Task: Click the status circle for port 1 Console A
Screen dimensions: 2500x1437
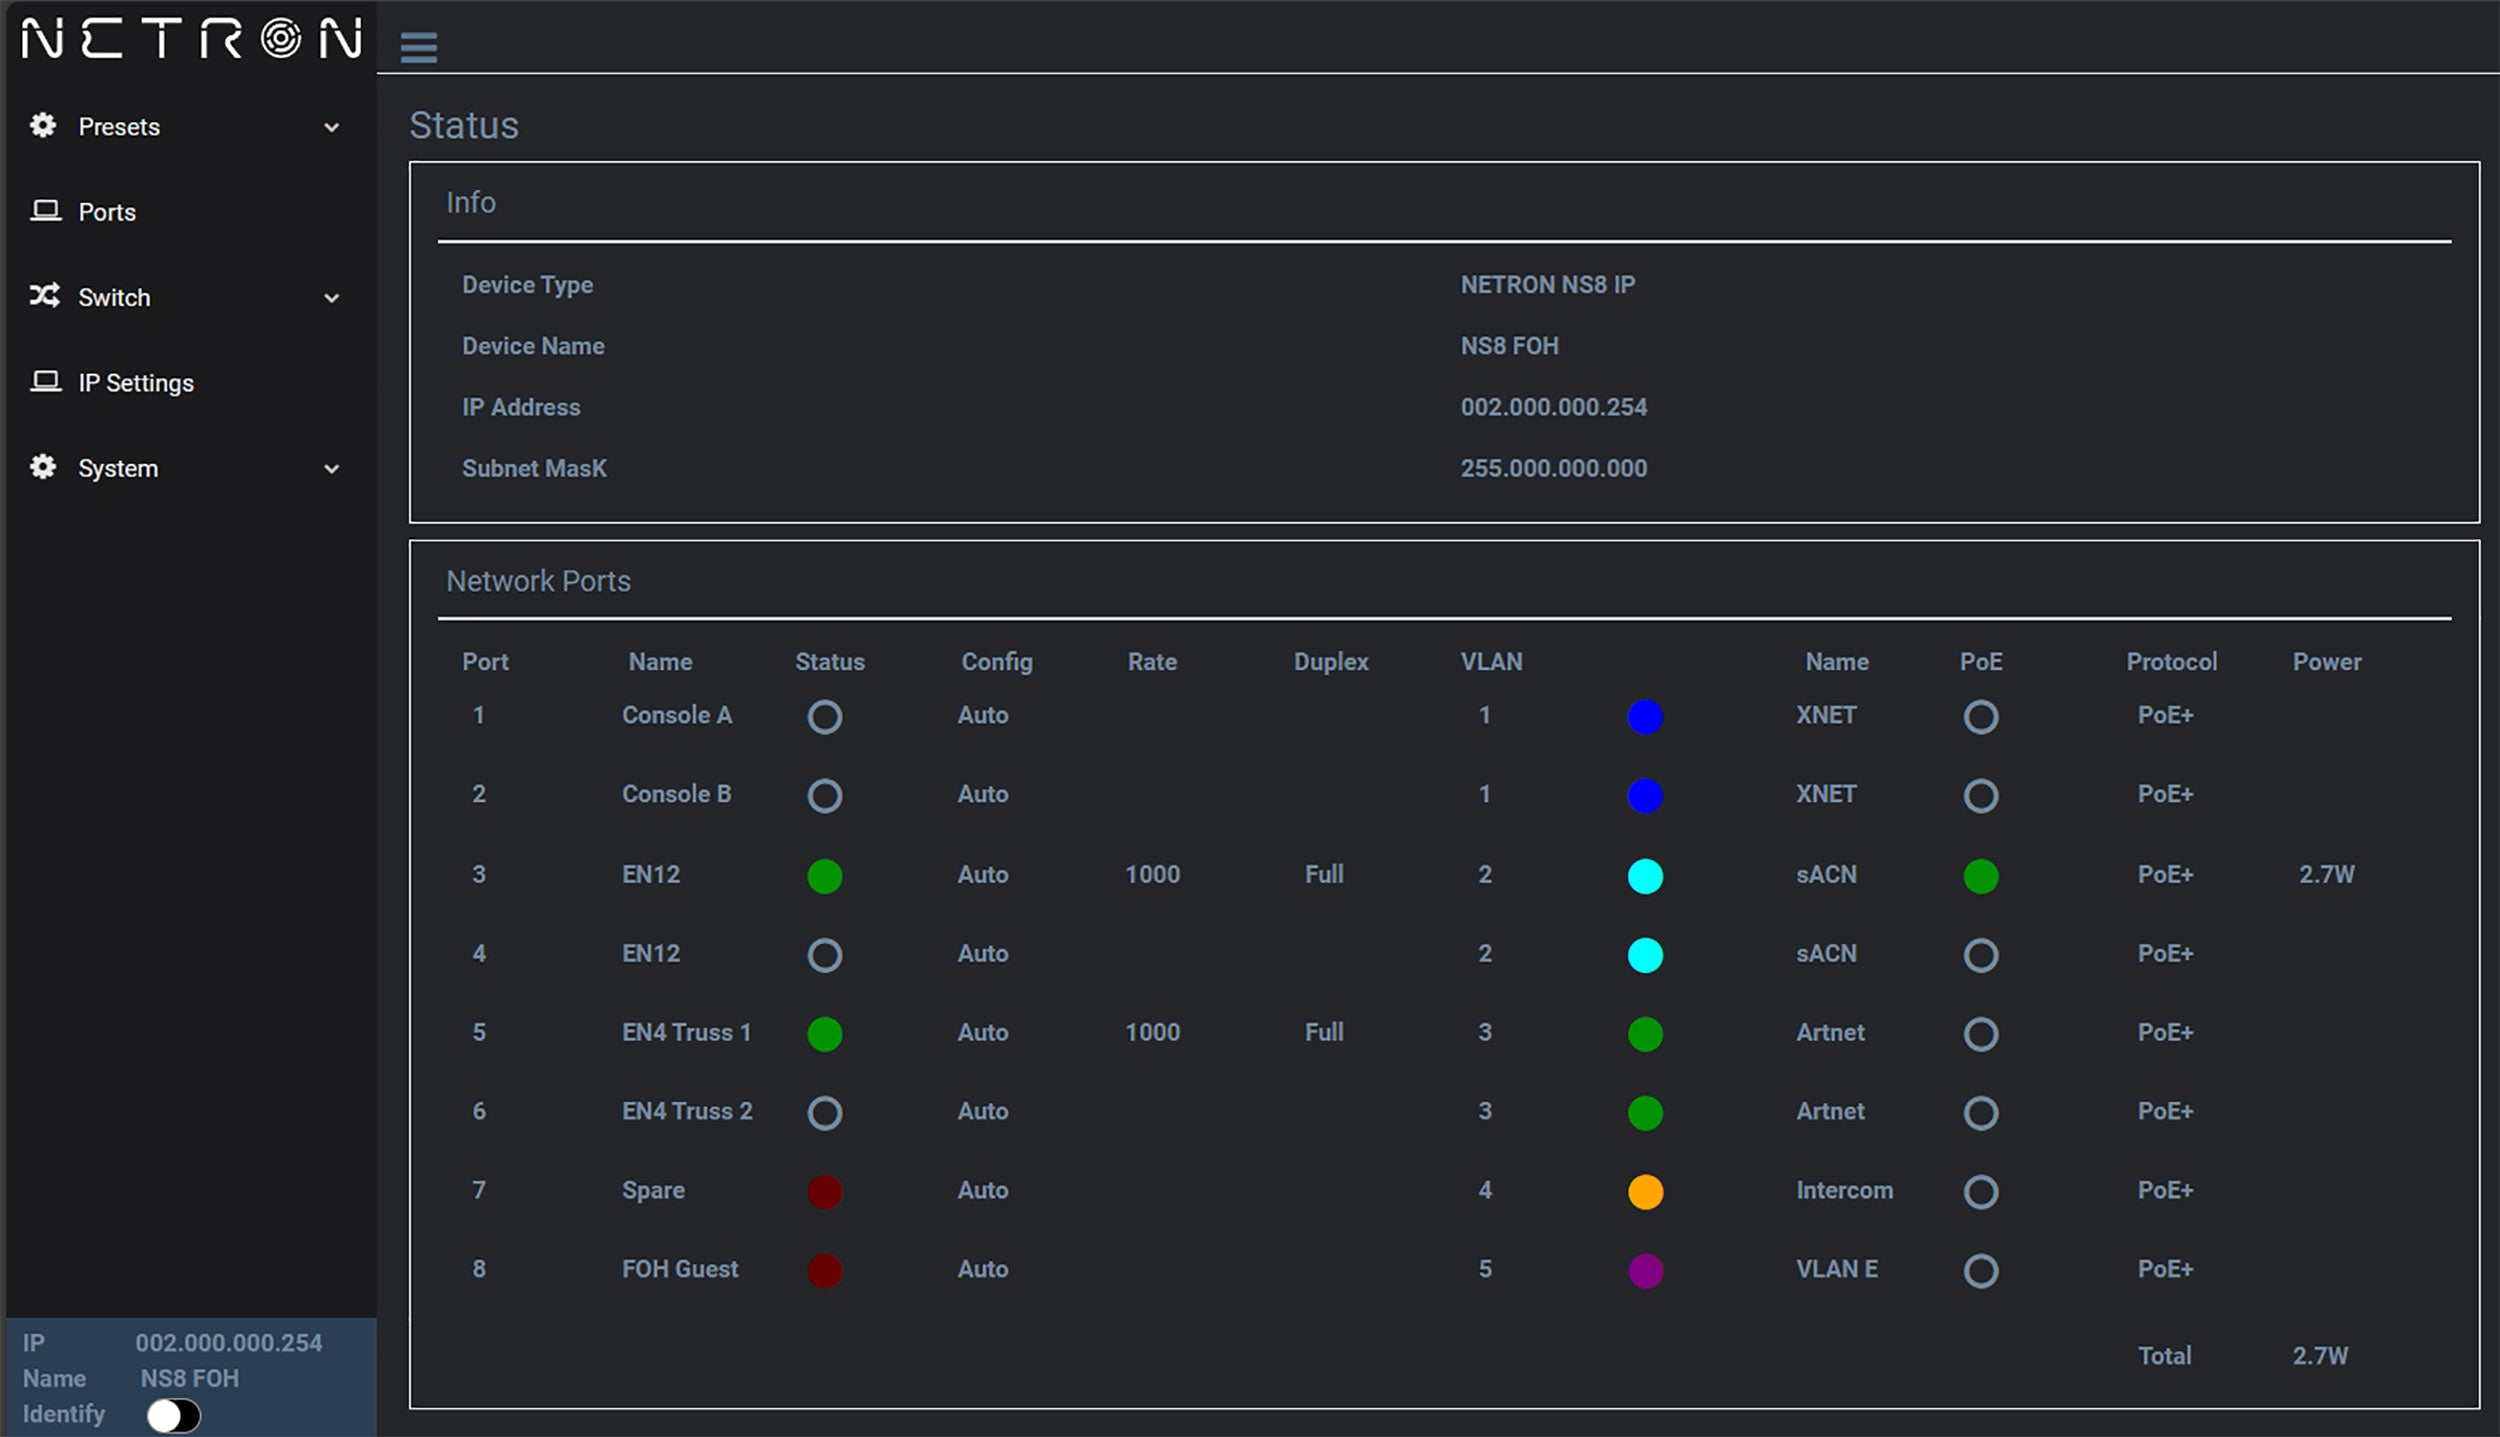Action: 826,716
